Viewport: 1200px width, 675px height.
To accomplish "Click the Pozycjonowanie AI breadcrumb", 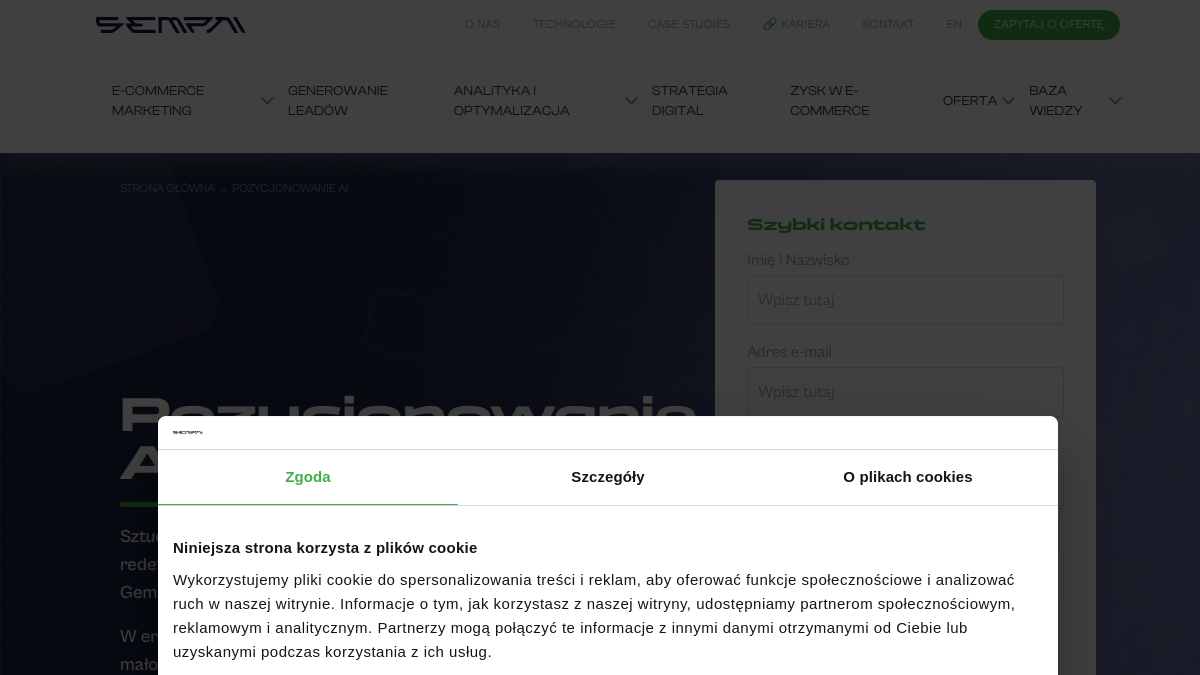I will click(x=290, y=188).
